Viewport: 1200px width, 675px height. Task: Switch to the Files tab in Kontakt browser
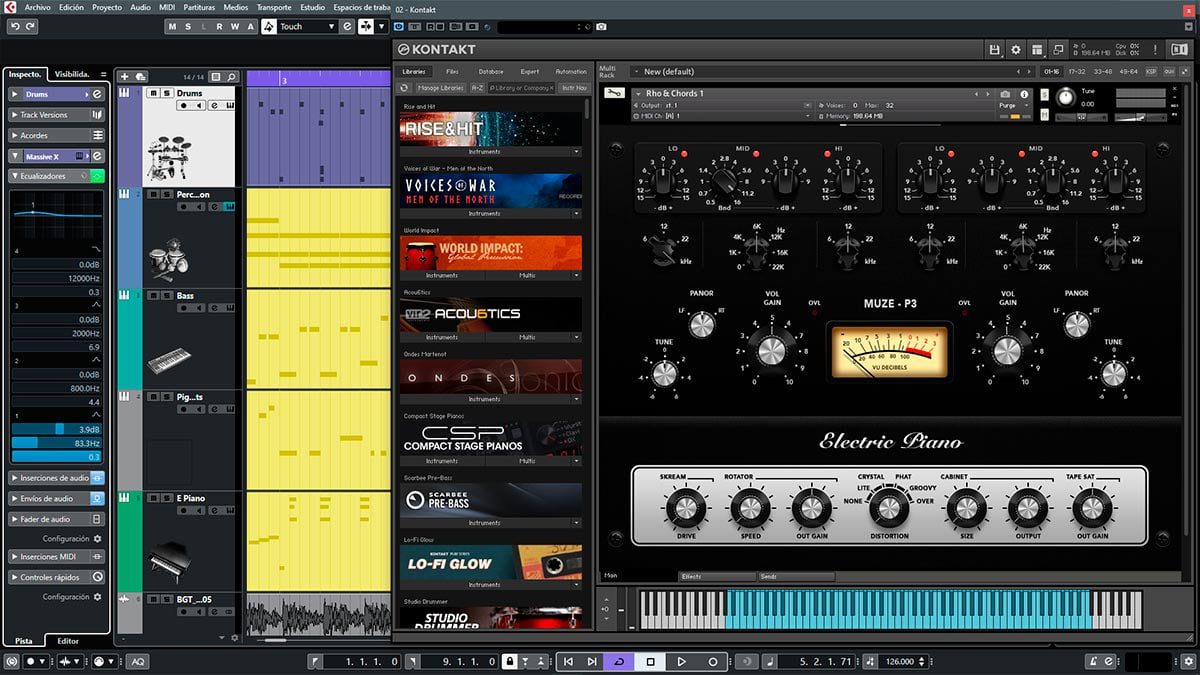pos(452,72)
